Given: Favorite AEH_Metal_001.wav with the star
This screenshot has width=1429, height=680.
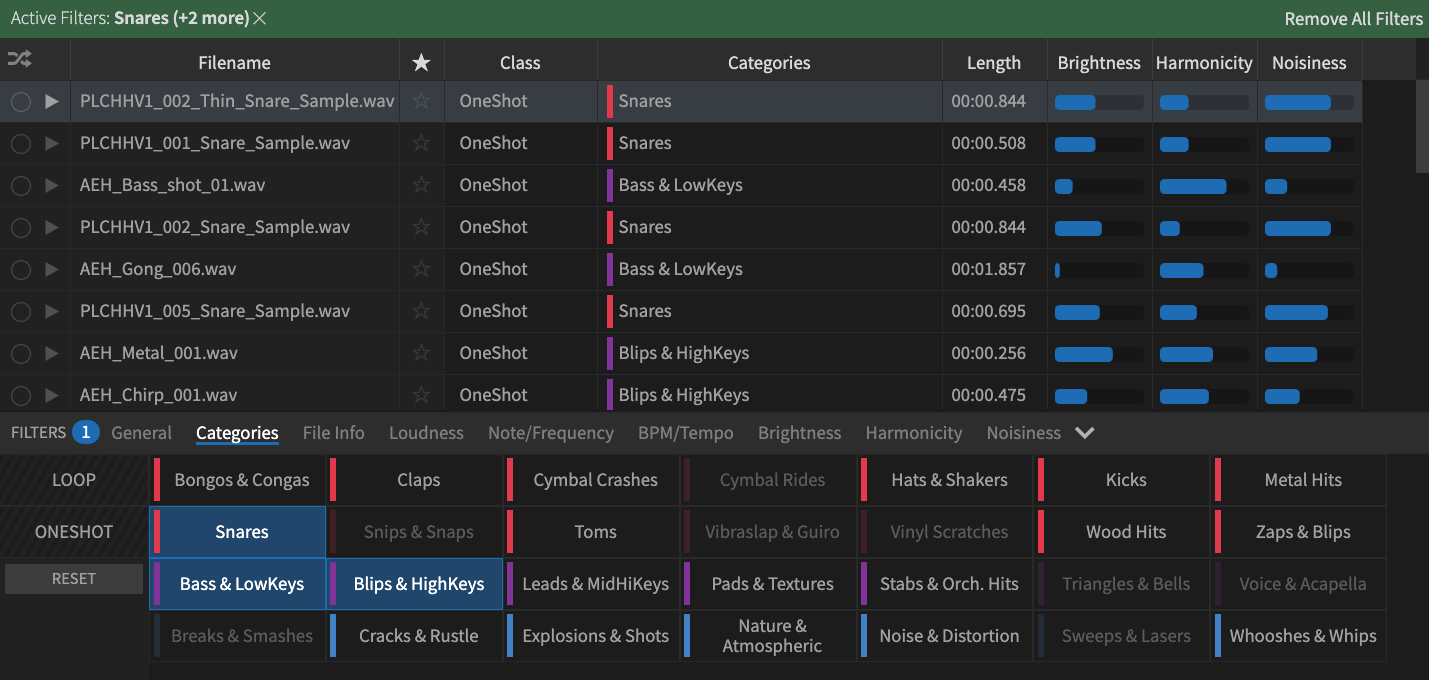Looking at the screenshot, I should [421, 353].
